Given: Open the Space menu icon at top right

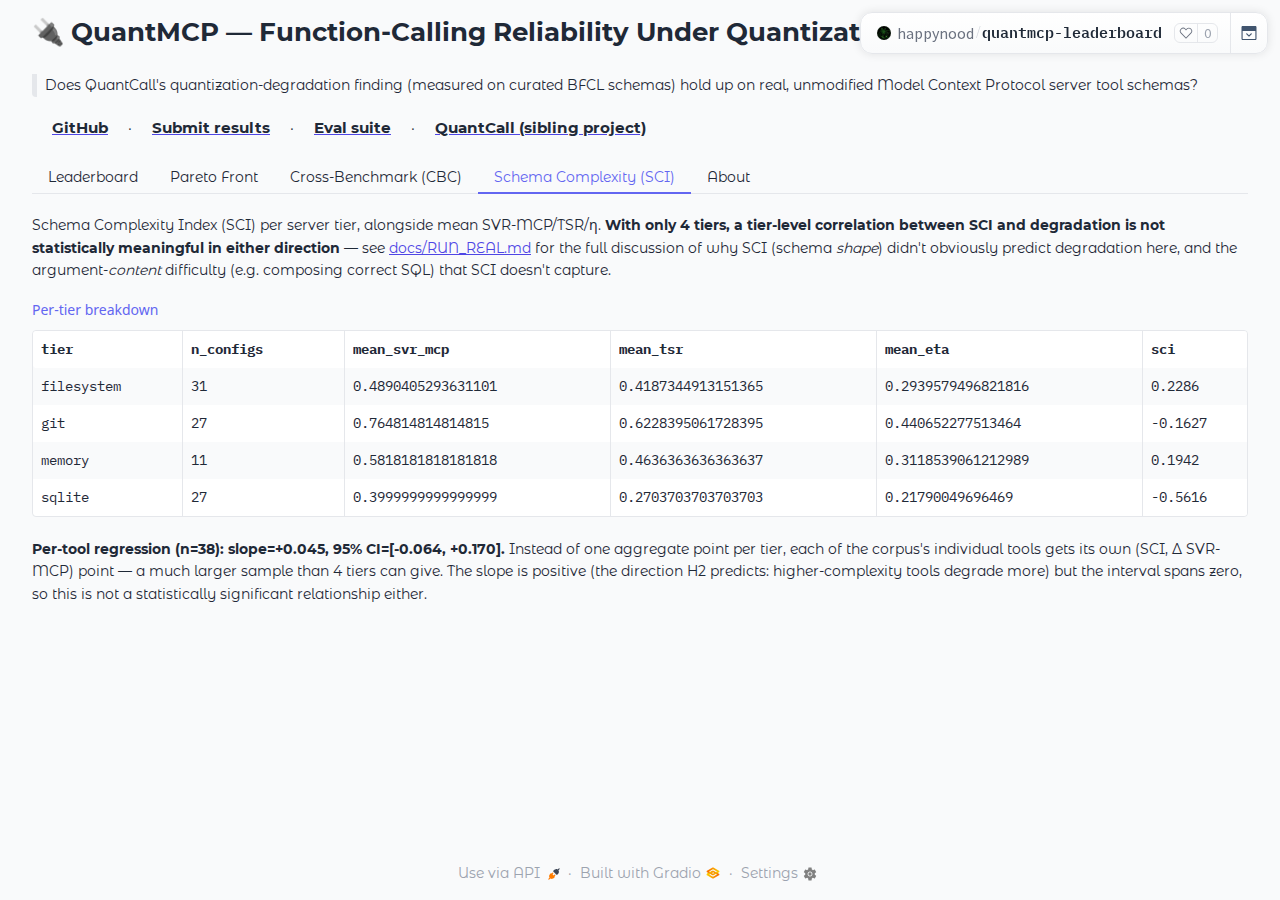Looking at the screenshot, I should tap(1249, 33).
